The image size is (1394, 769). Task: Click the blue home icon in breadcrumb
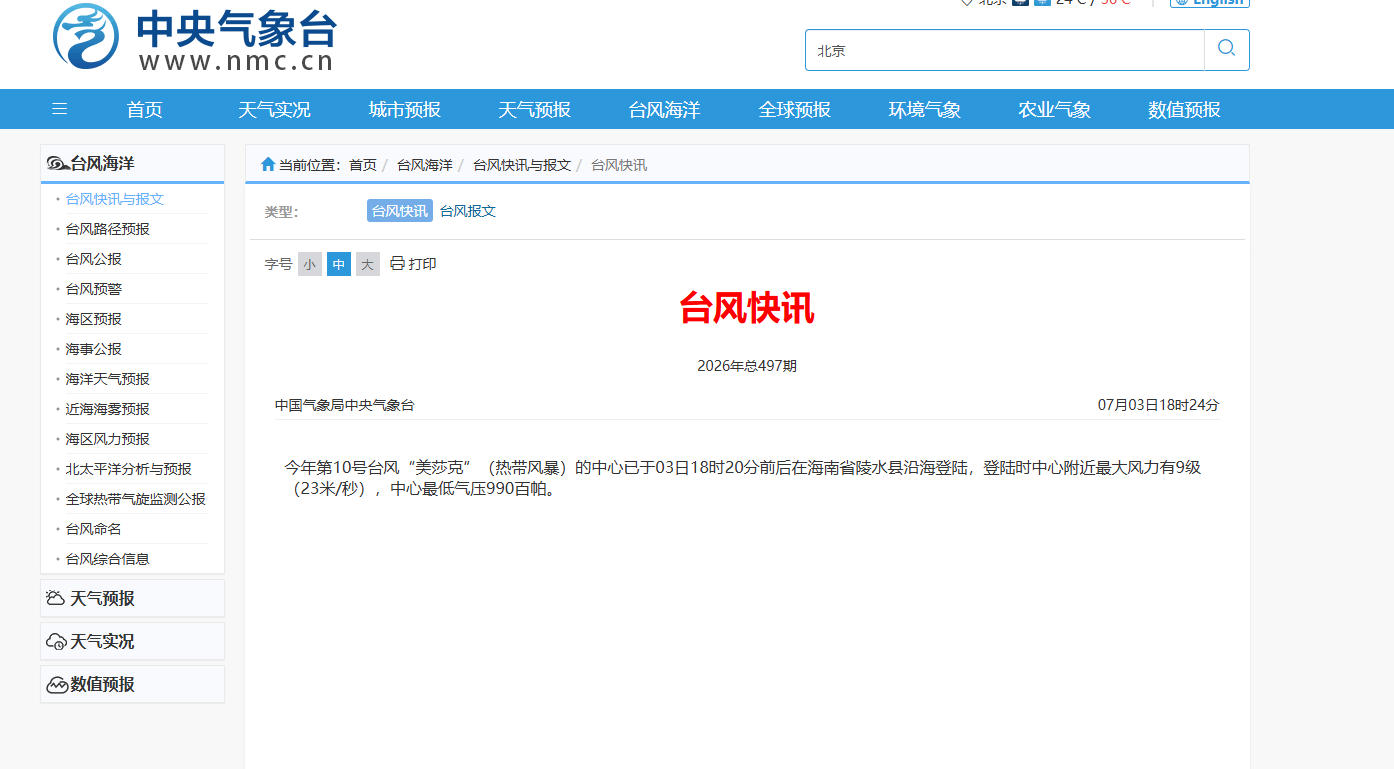click(268, 164)
